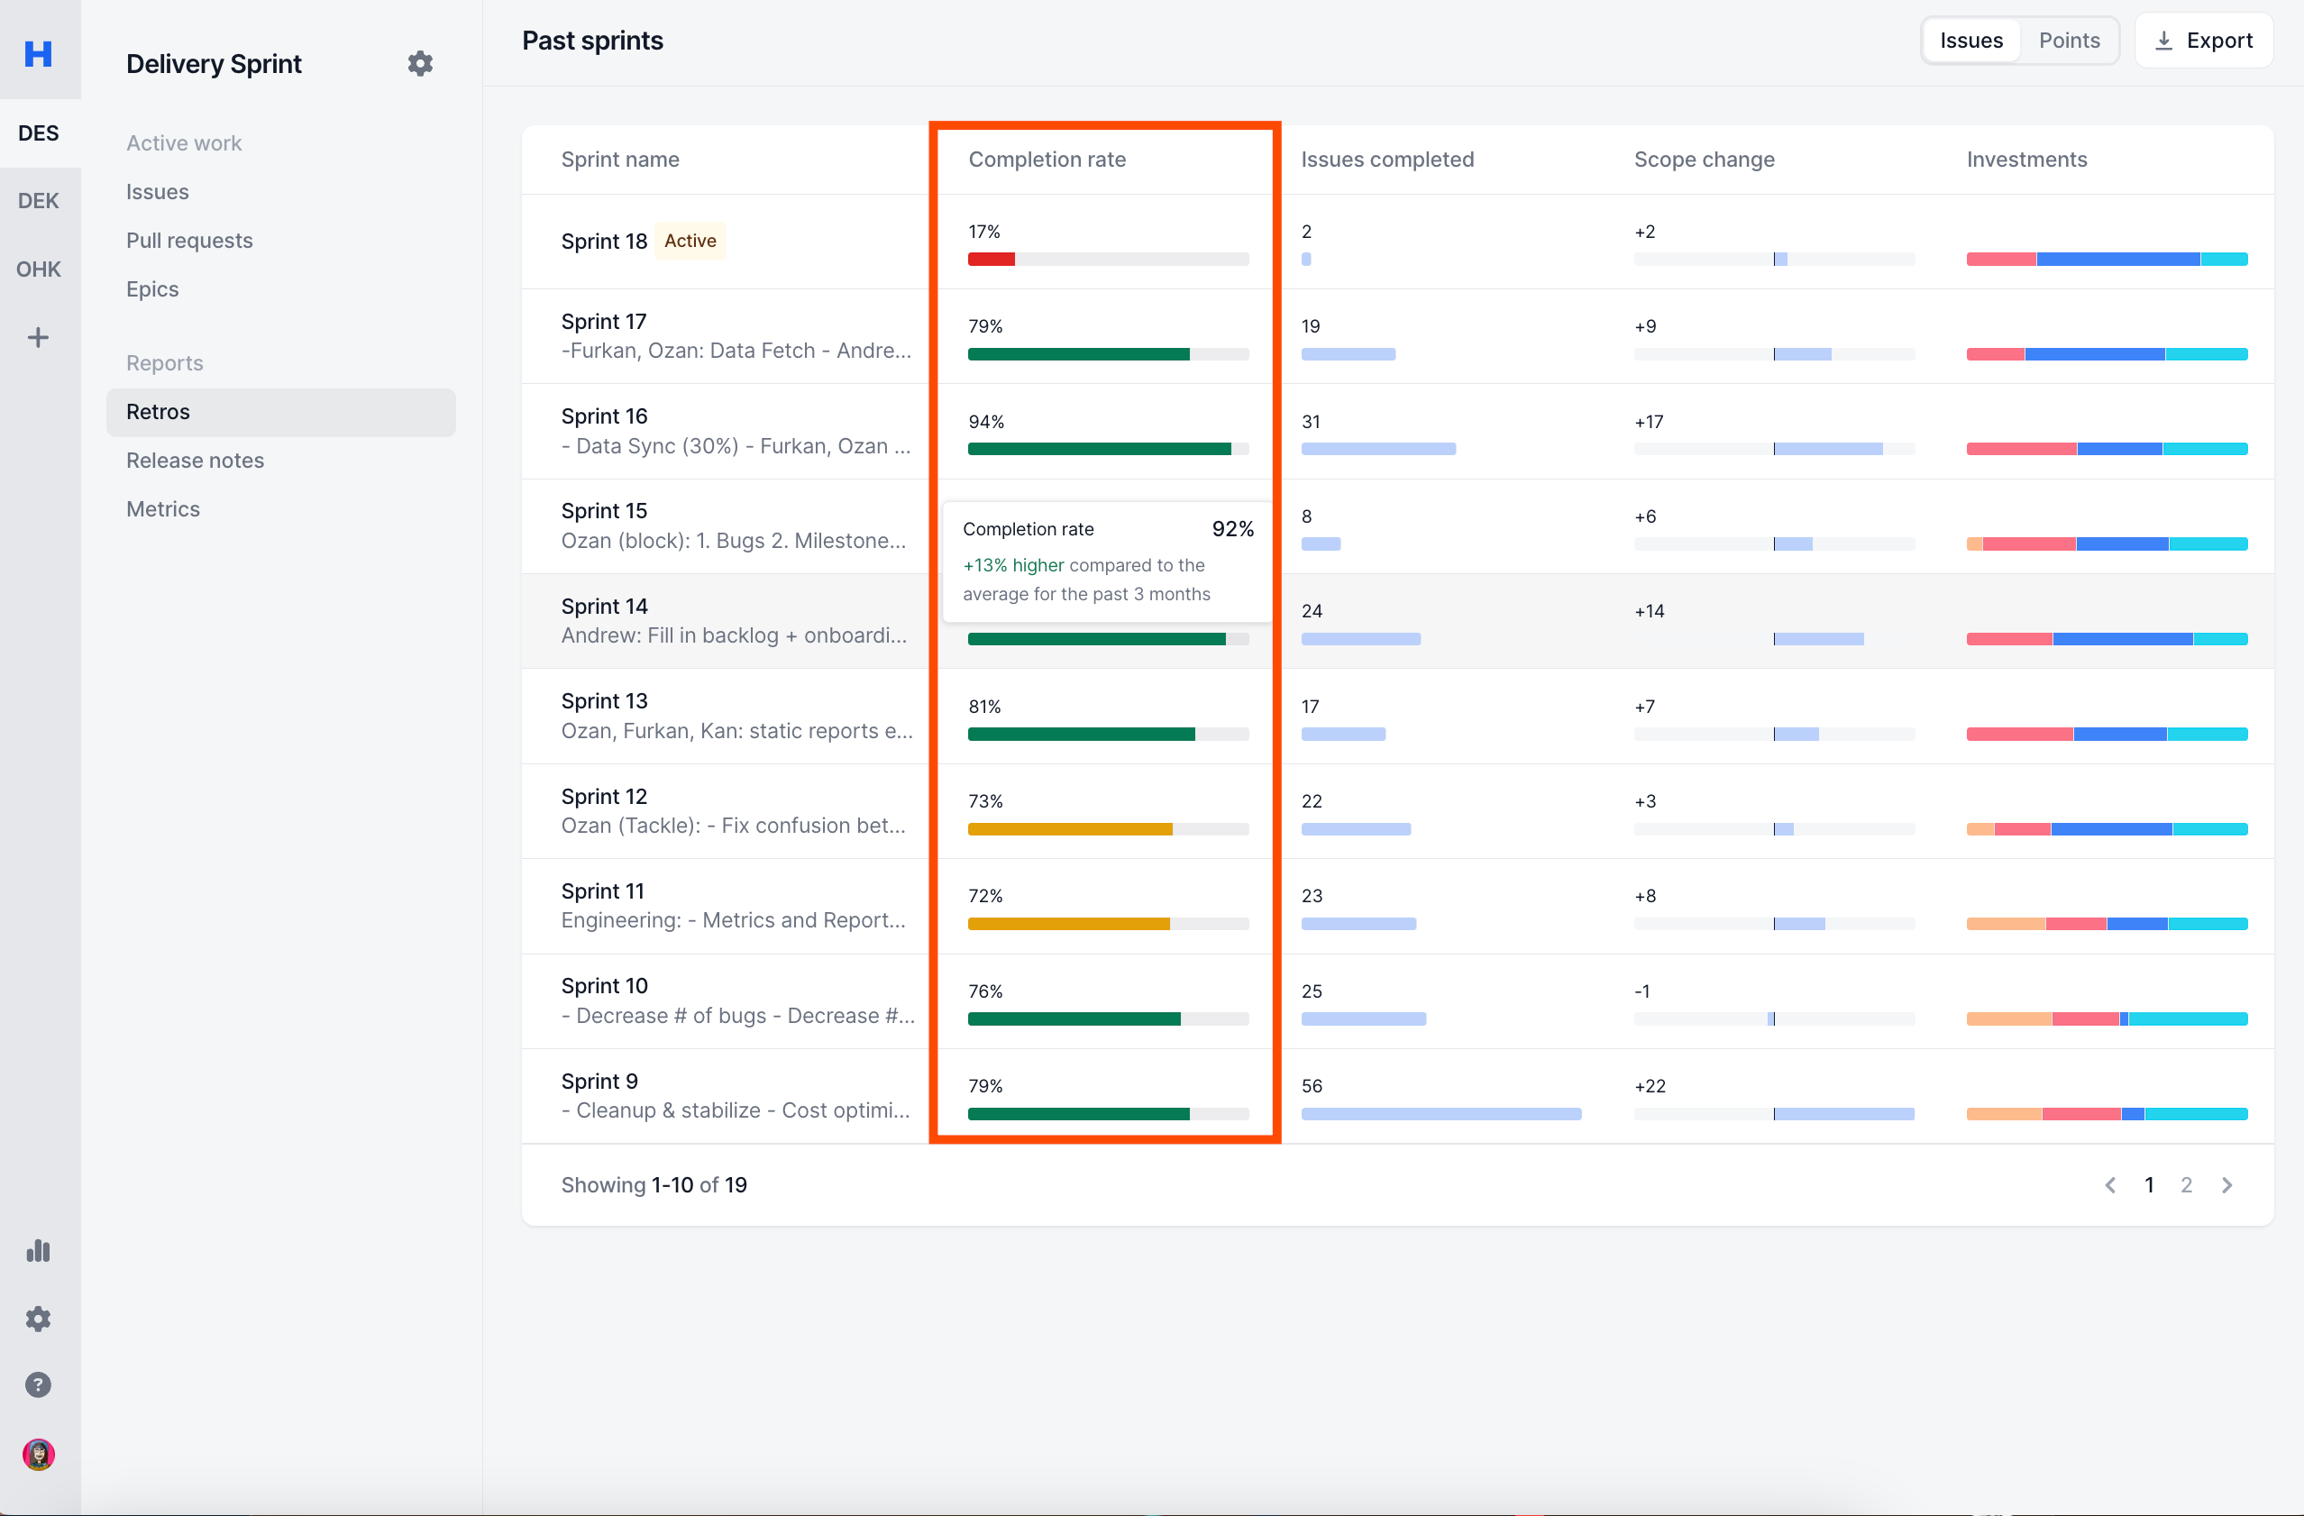Switch view to Points
Image resolution: width=2304 pixels, height=1516 pixels.
[2068, 41]
